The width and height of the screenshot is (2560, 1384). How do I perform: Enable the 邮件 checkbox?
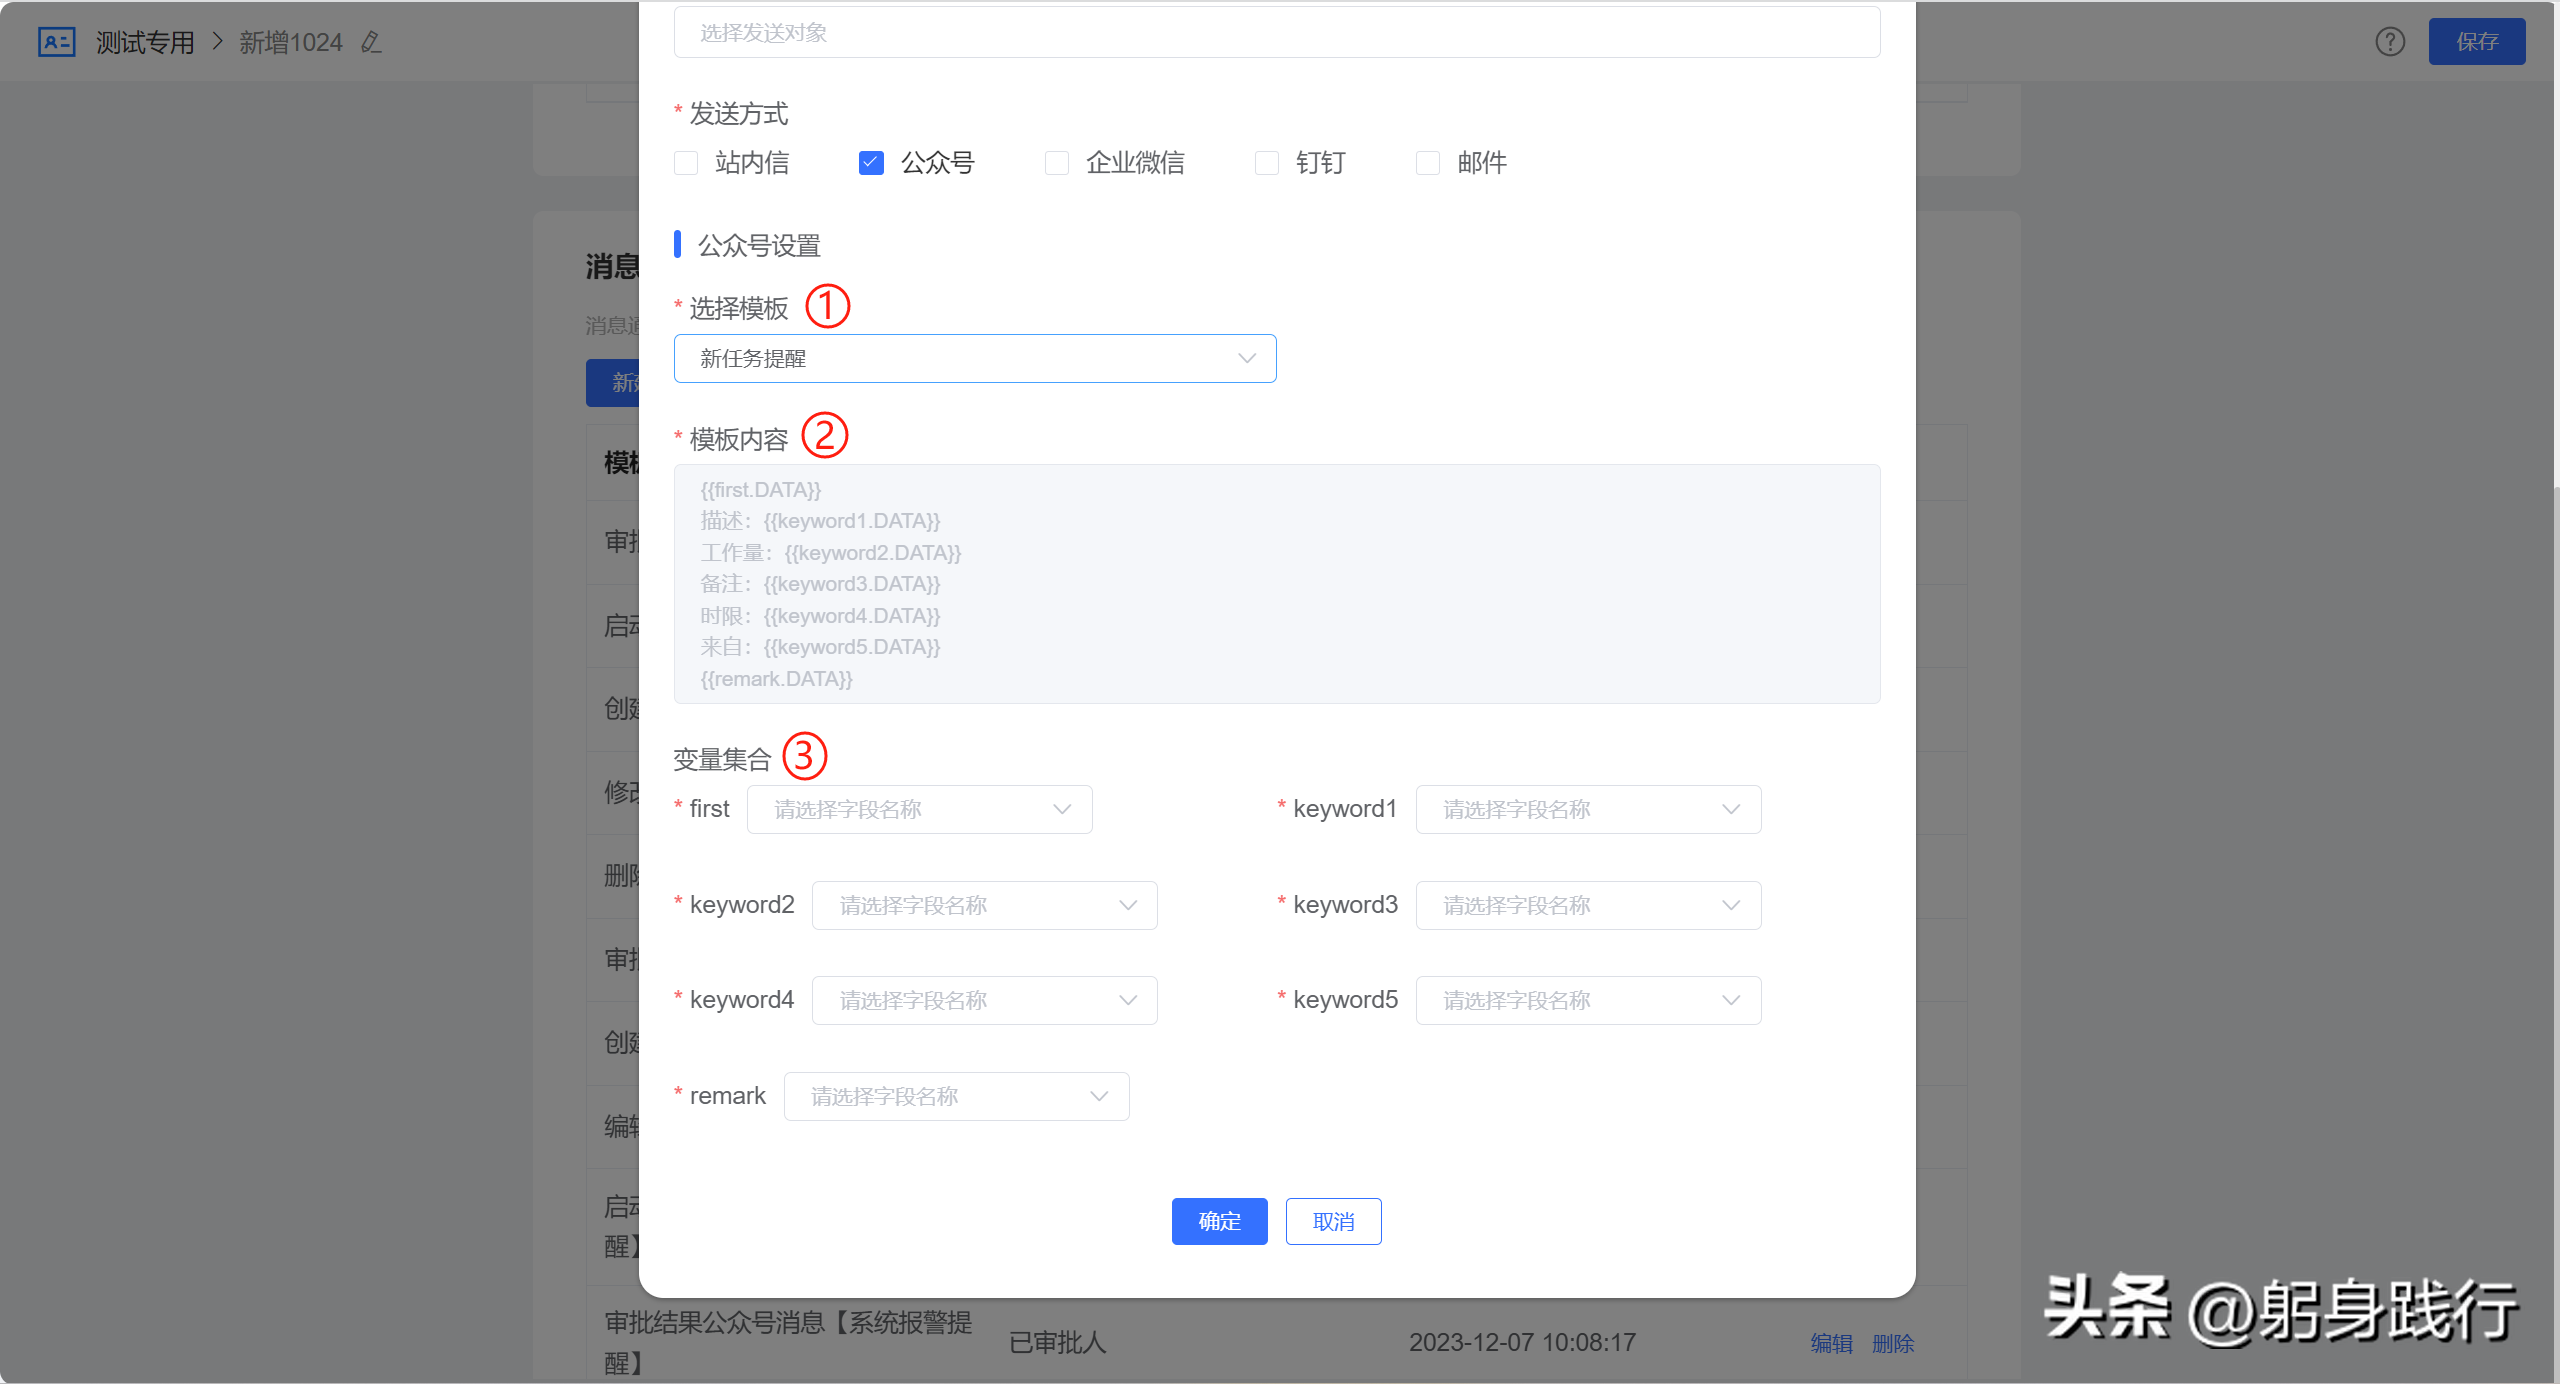point(1428,163)
